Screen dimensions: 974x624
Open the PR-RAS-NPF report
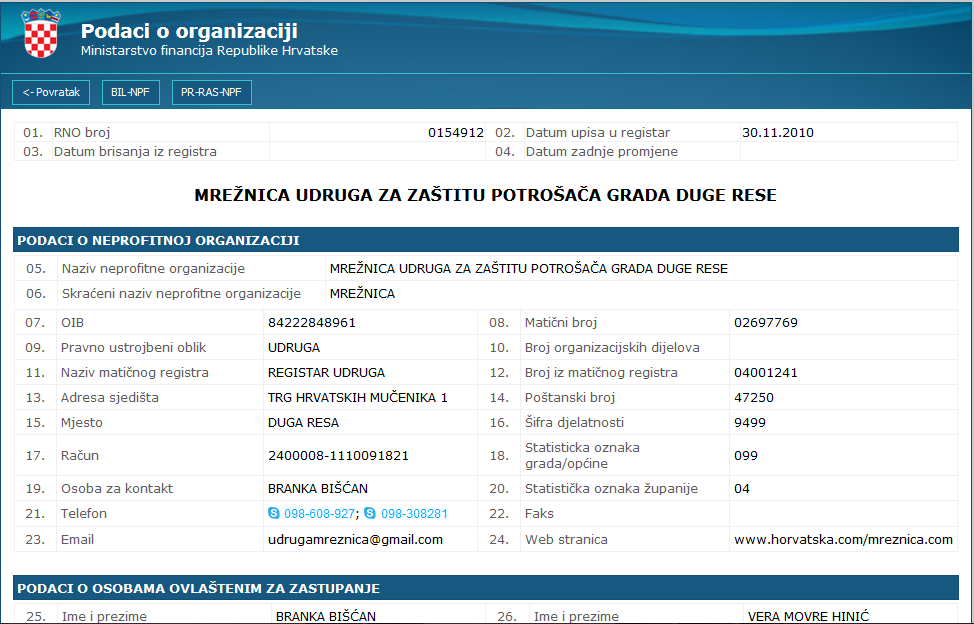(x=211, y=93)
